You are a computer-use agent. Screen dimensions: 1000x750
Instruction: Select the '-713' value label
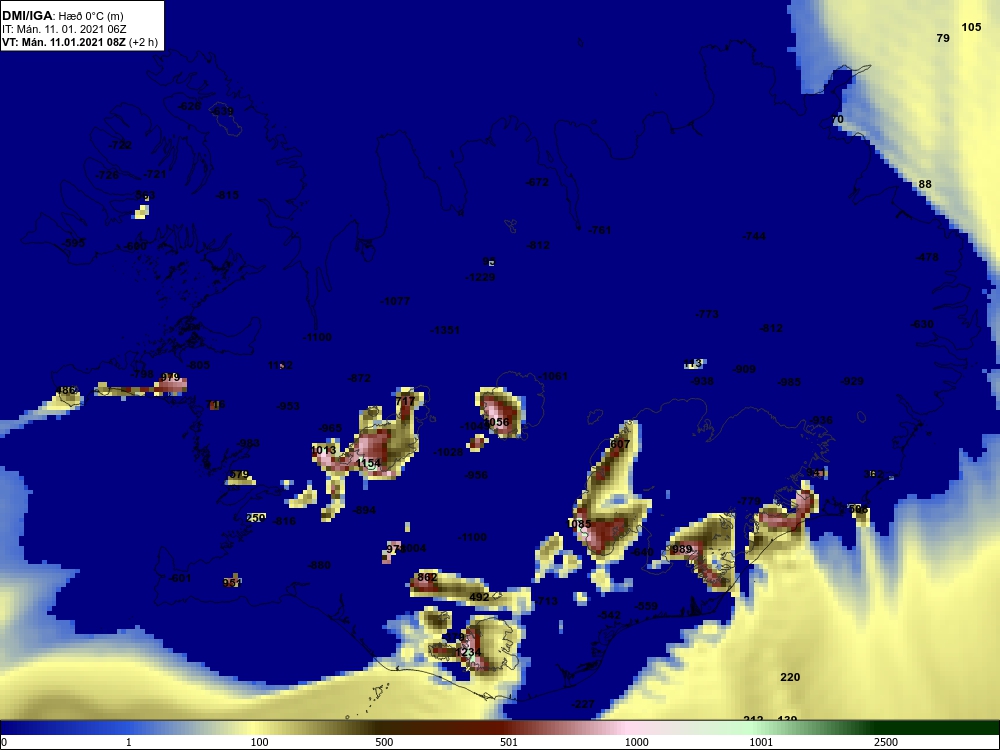(x=546, y=601)
